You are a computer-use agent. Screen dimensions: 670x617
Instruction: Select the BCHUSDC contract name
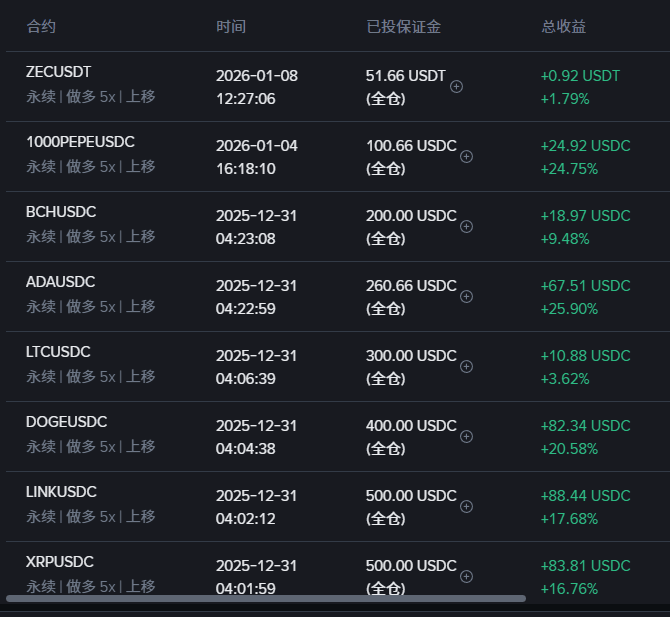click(61, 212)
